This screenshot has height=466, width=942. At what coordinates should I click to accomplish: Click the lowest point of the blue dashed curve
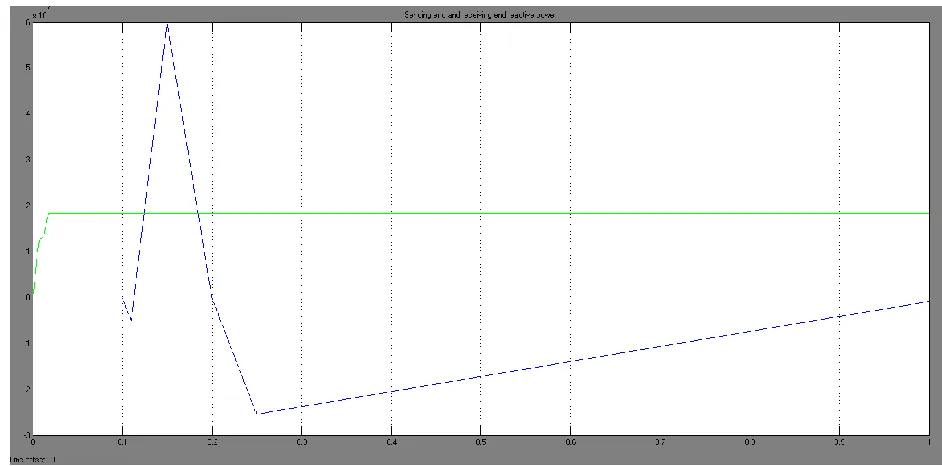point(257,413)
